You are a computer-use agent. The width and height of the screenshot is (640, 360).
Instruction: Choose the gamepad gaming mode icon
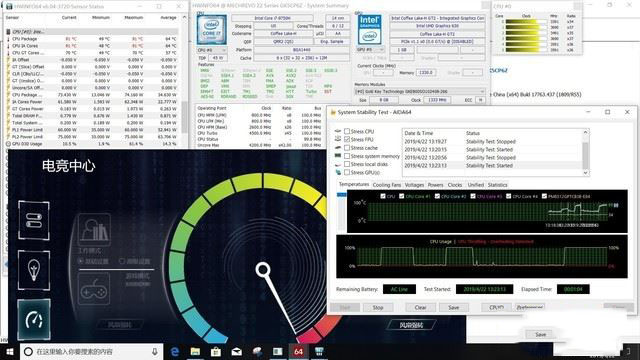94,289
